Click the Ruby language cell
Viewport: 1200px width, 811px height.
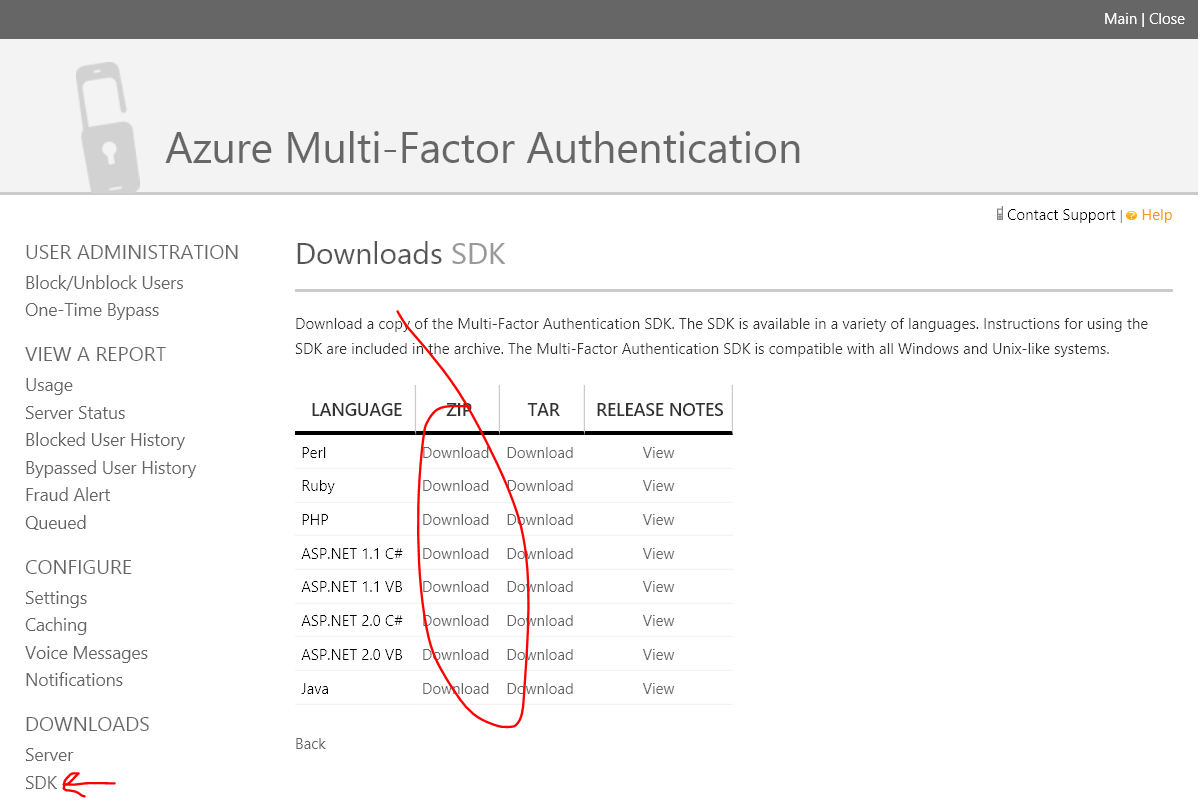tap(318, 486)
